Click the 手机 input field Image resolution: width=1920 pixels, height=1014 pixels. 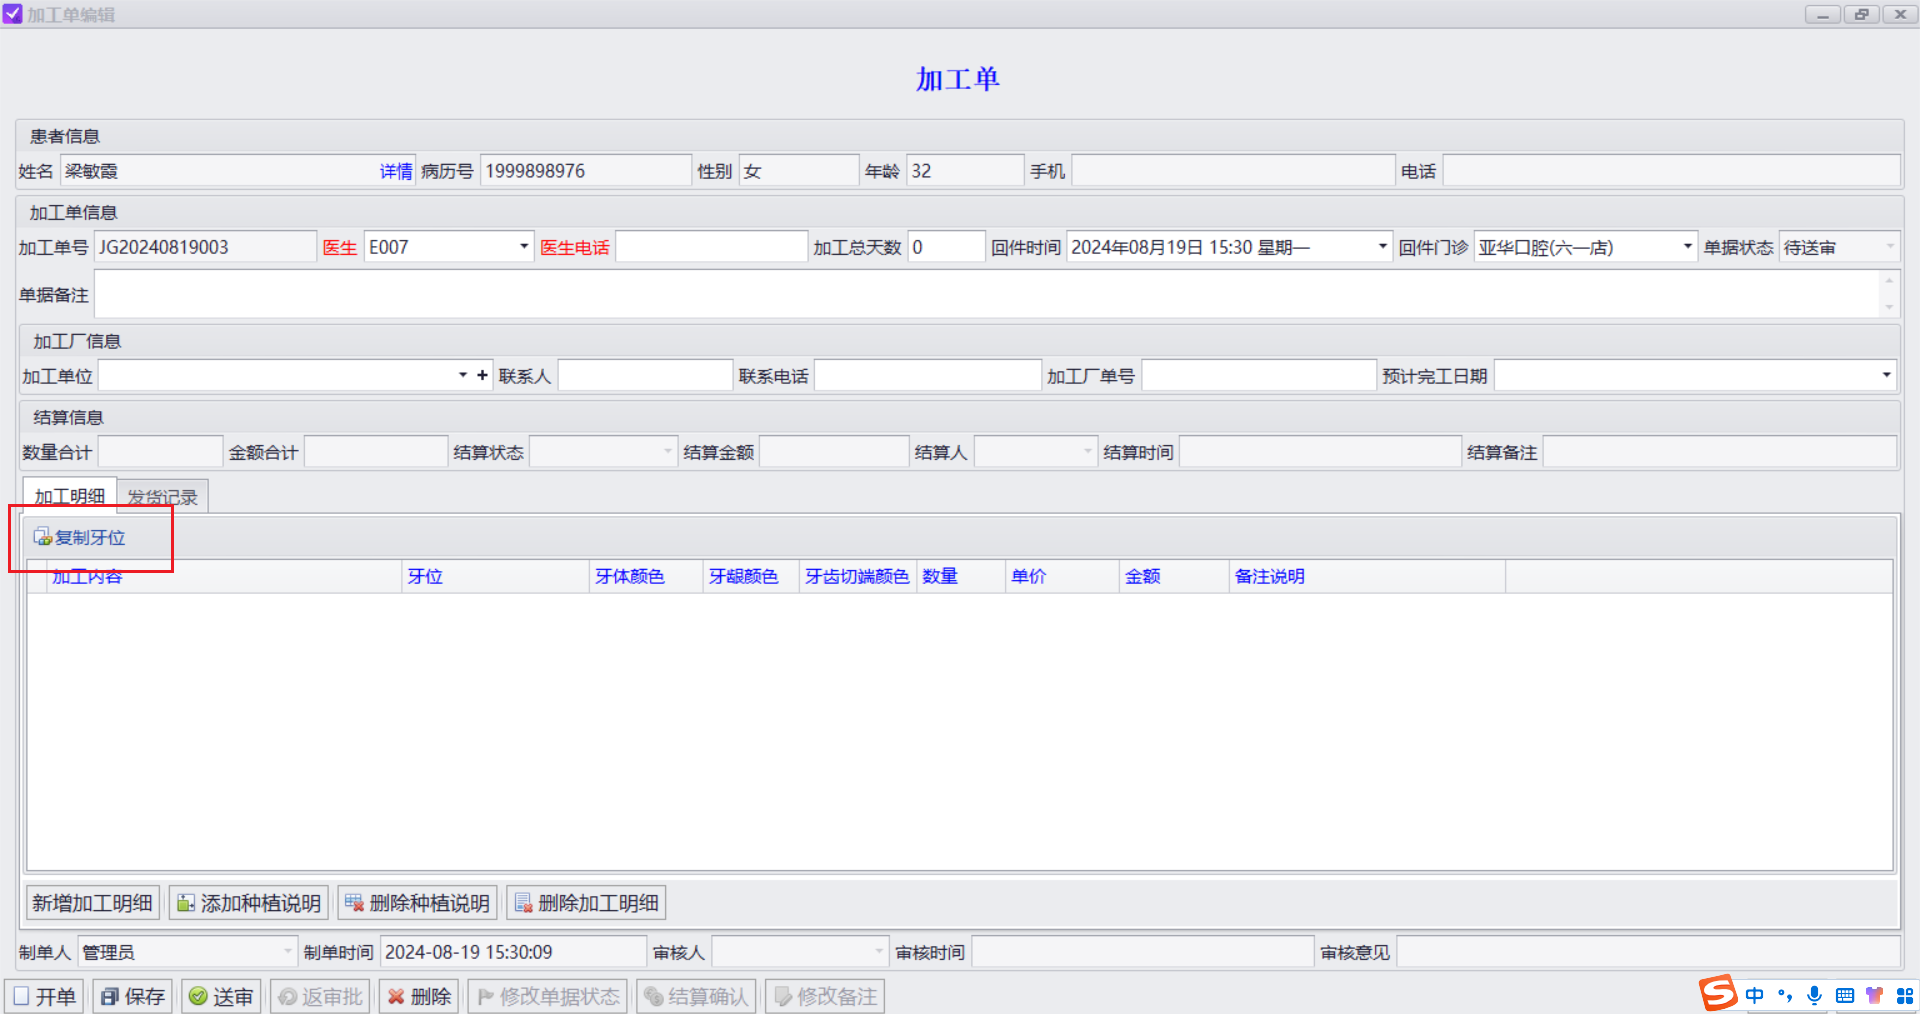[1233, 171]
